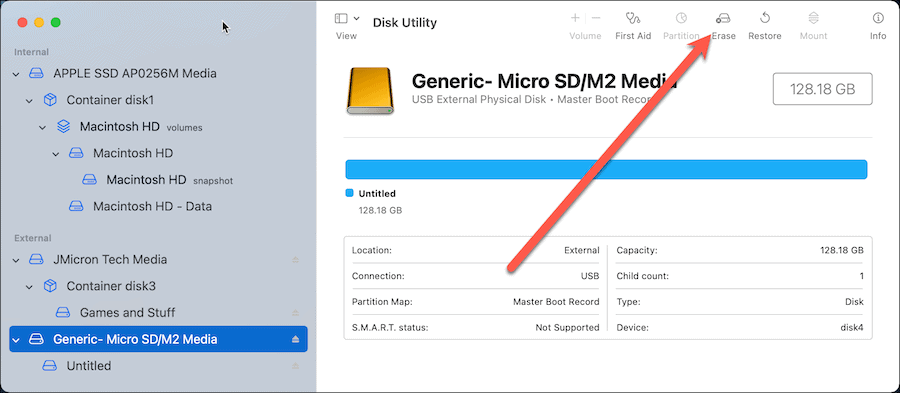900x393 pixels.
Task: Select Macintosh HD volumes group
Action: coord(141,127)
